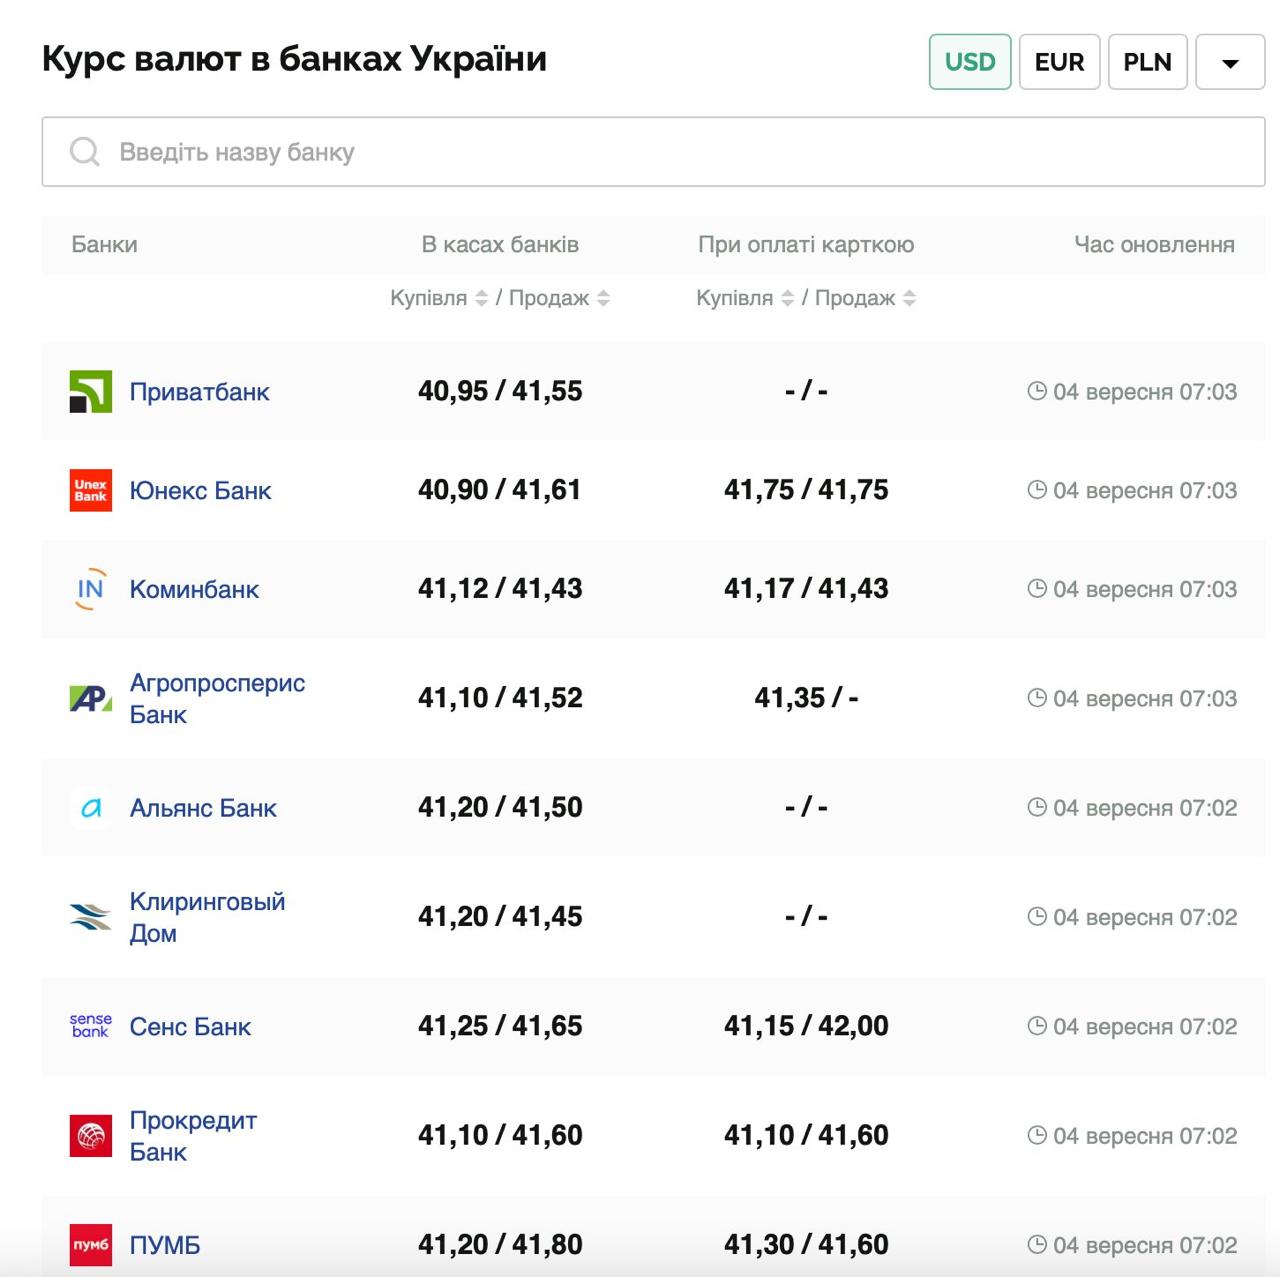Click the Privatbank logo icon
1280x1277 pixels.
pyautogui.click(x=90, y=391)
